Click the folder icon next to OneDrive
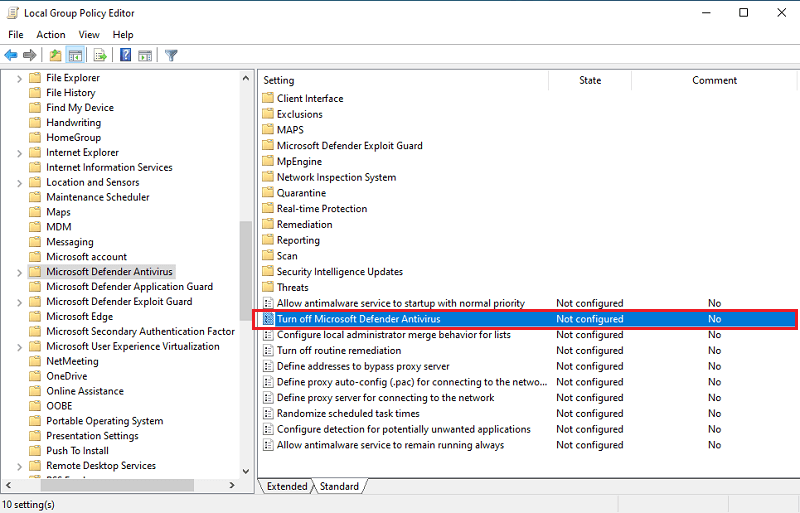This screenshot has width=800, height=513. [x=35, y=376]
